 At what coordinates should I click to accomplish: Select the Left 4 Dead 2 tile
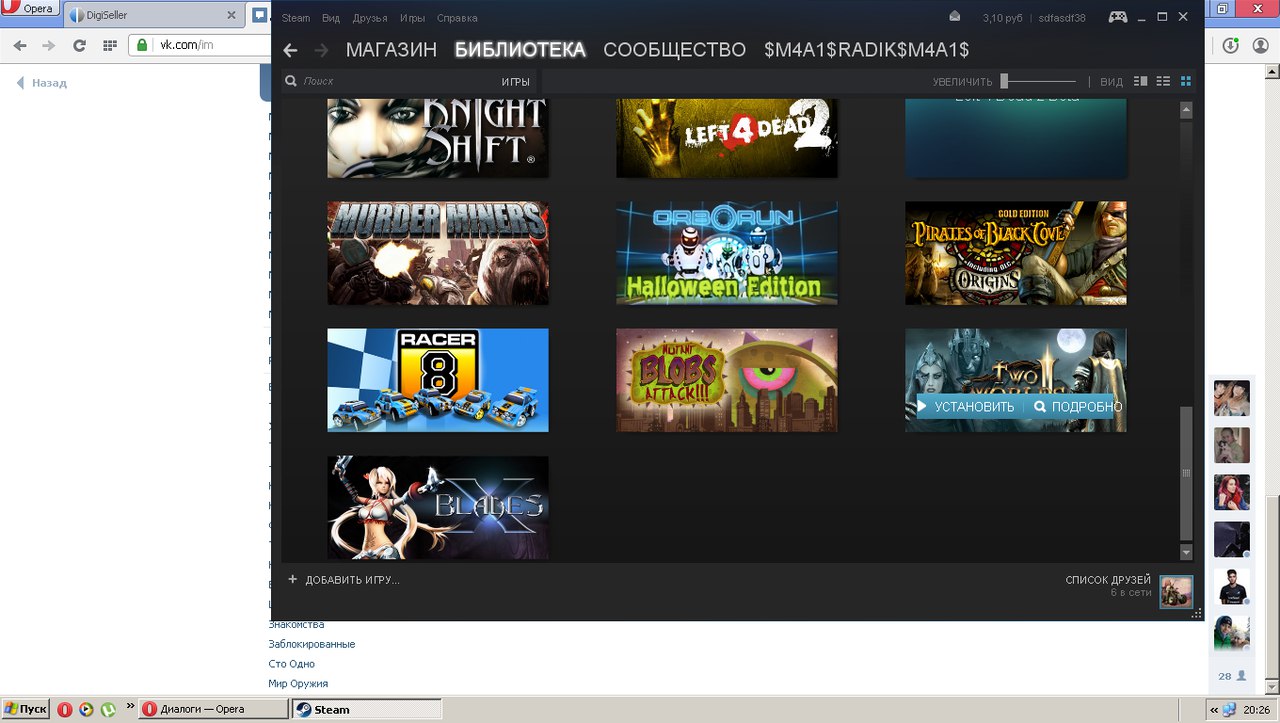tap(727, 138)
